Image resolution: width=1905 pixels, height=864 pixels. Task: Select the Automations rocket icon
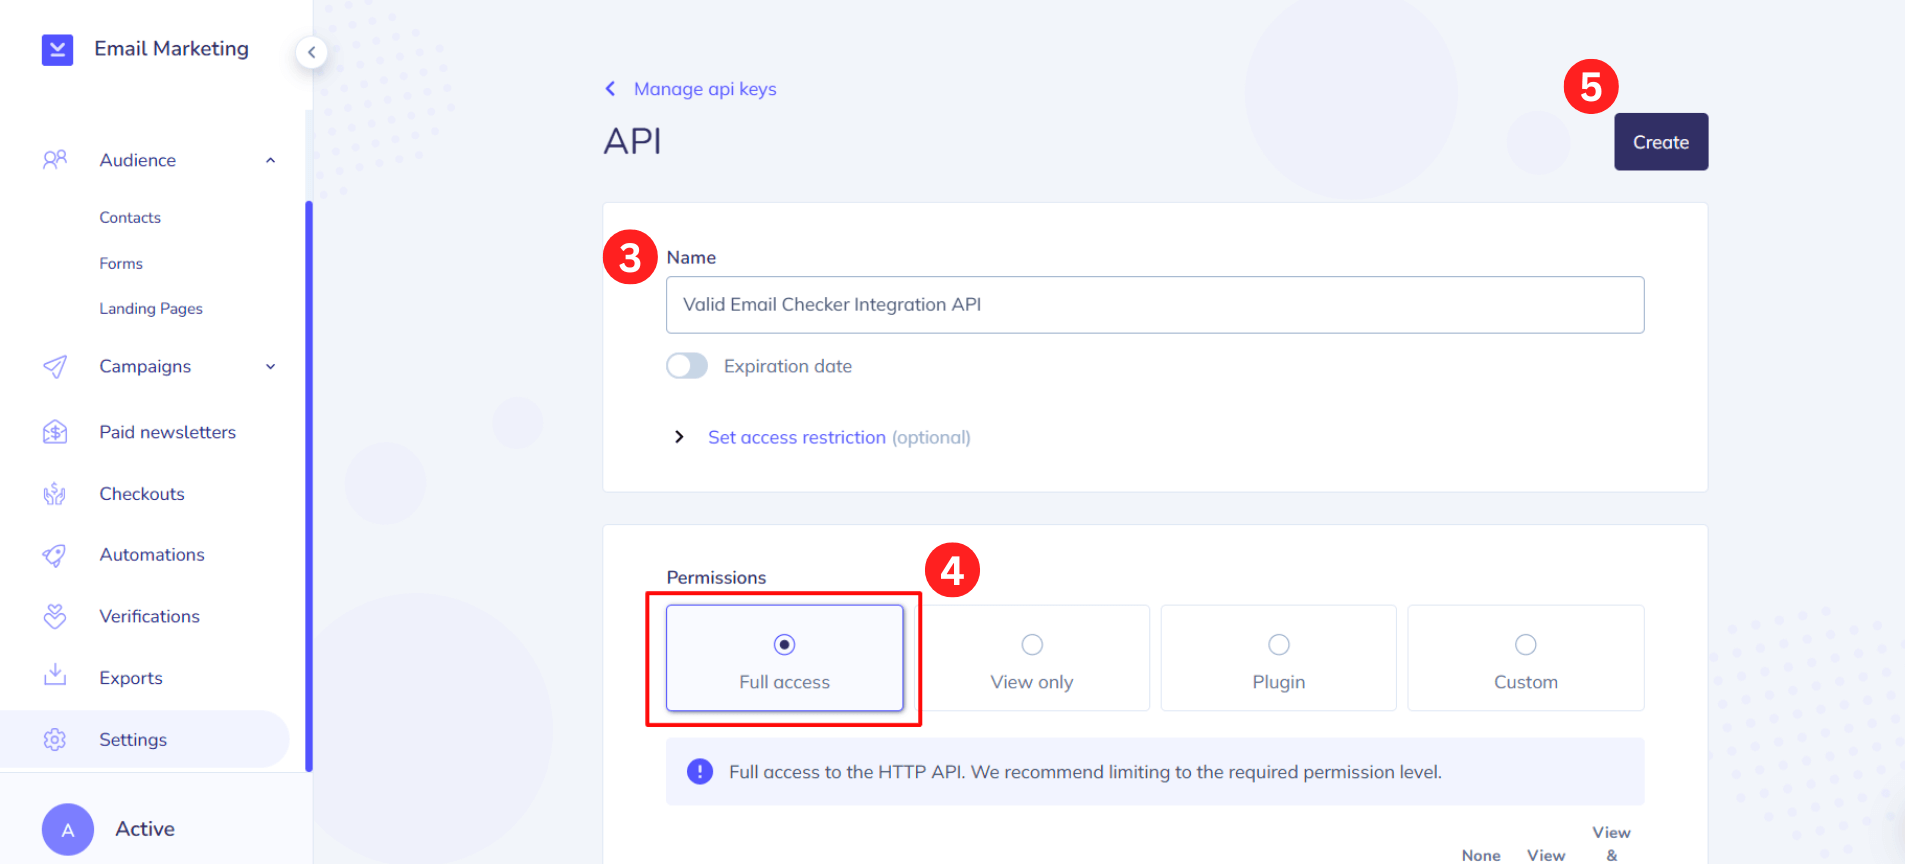tap(55, 555)
